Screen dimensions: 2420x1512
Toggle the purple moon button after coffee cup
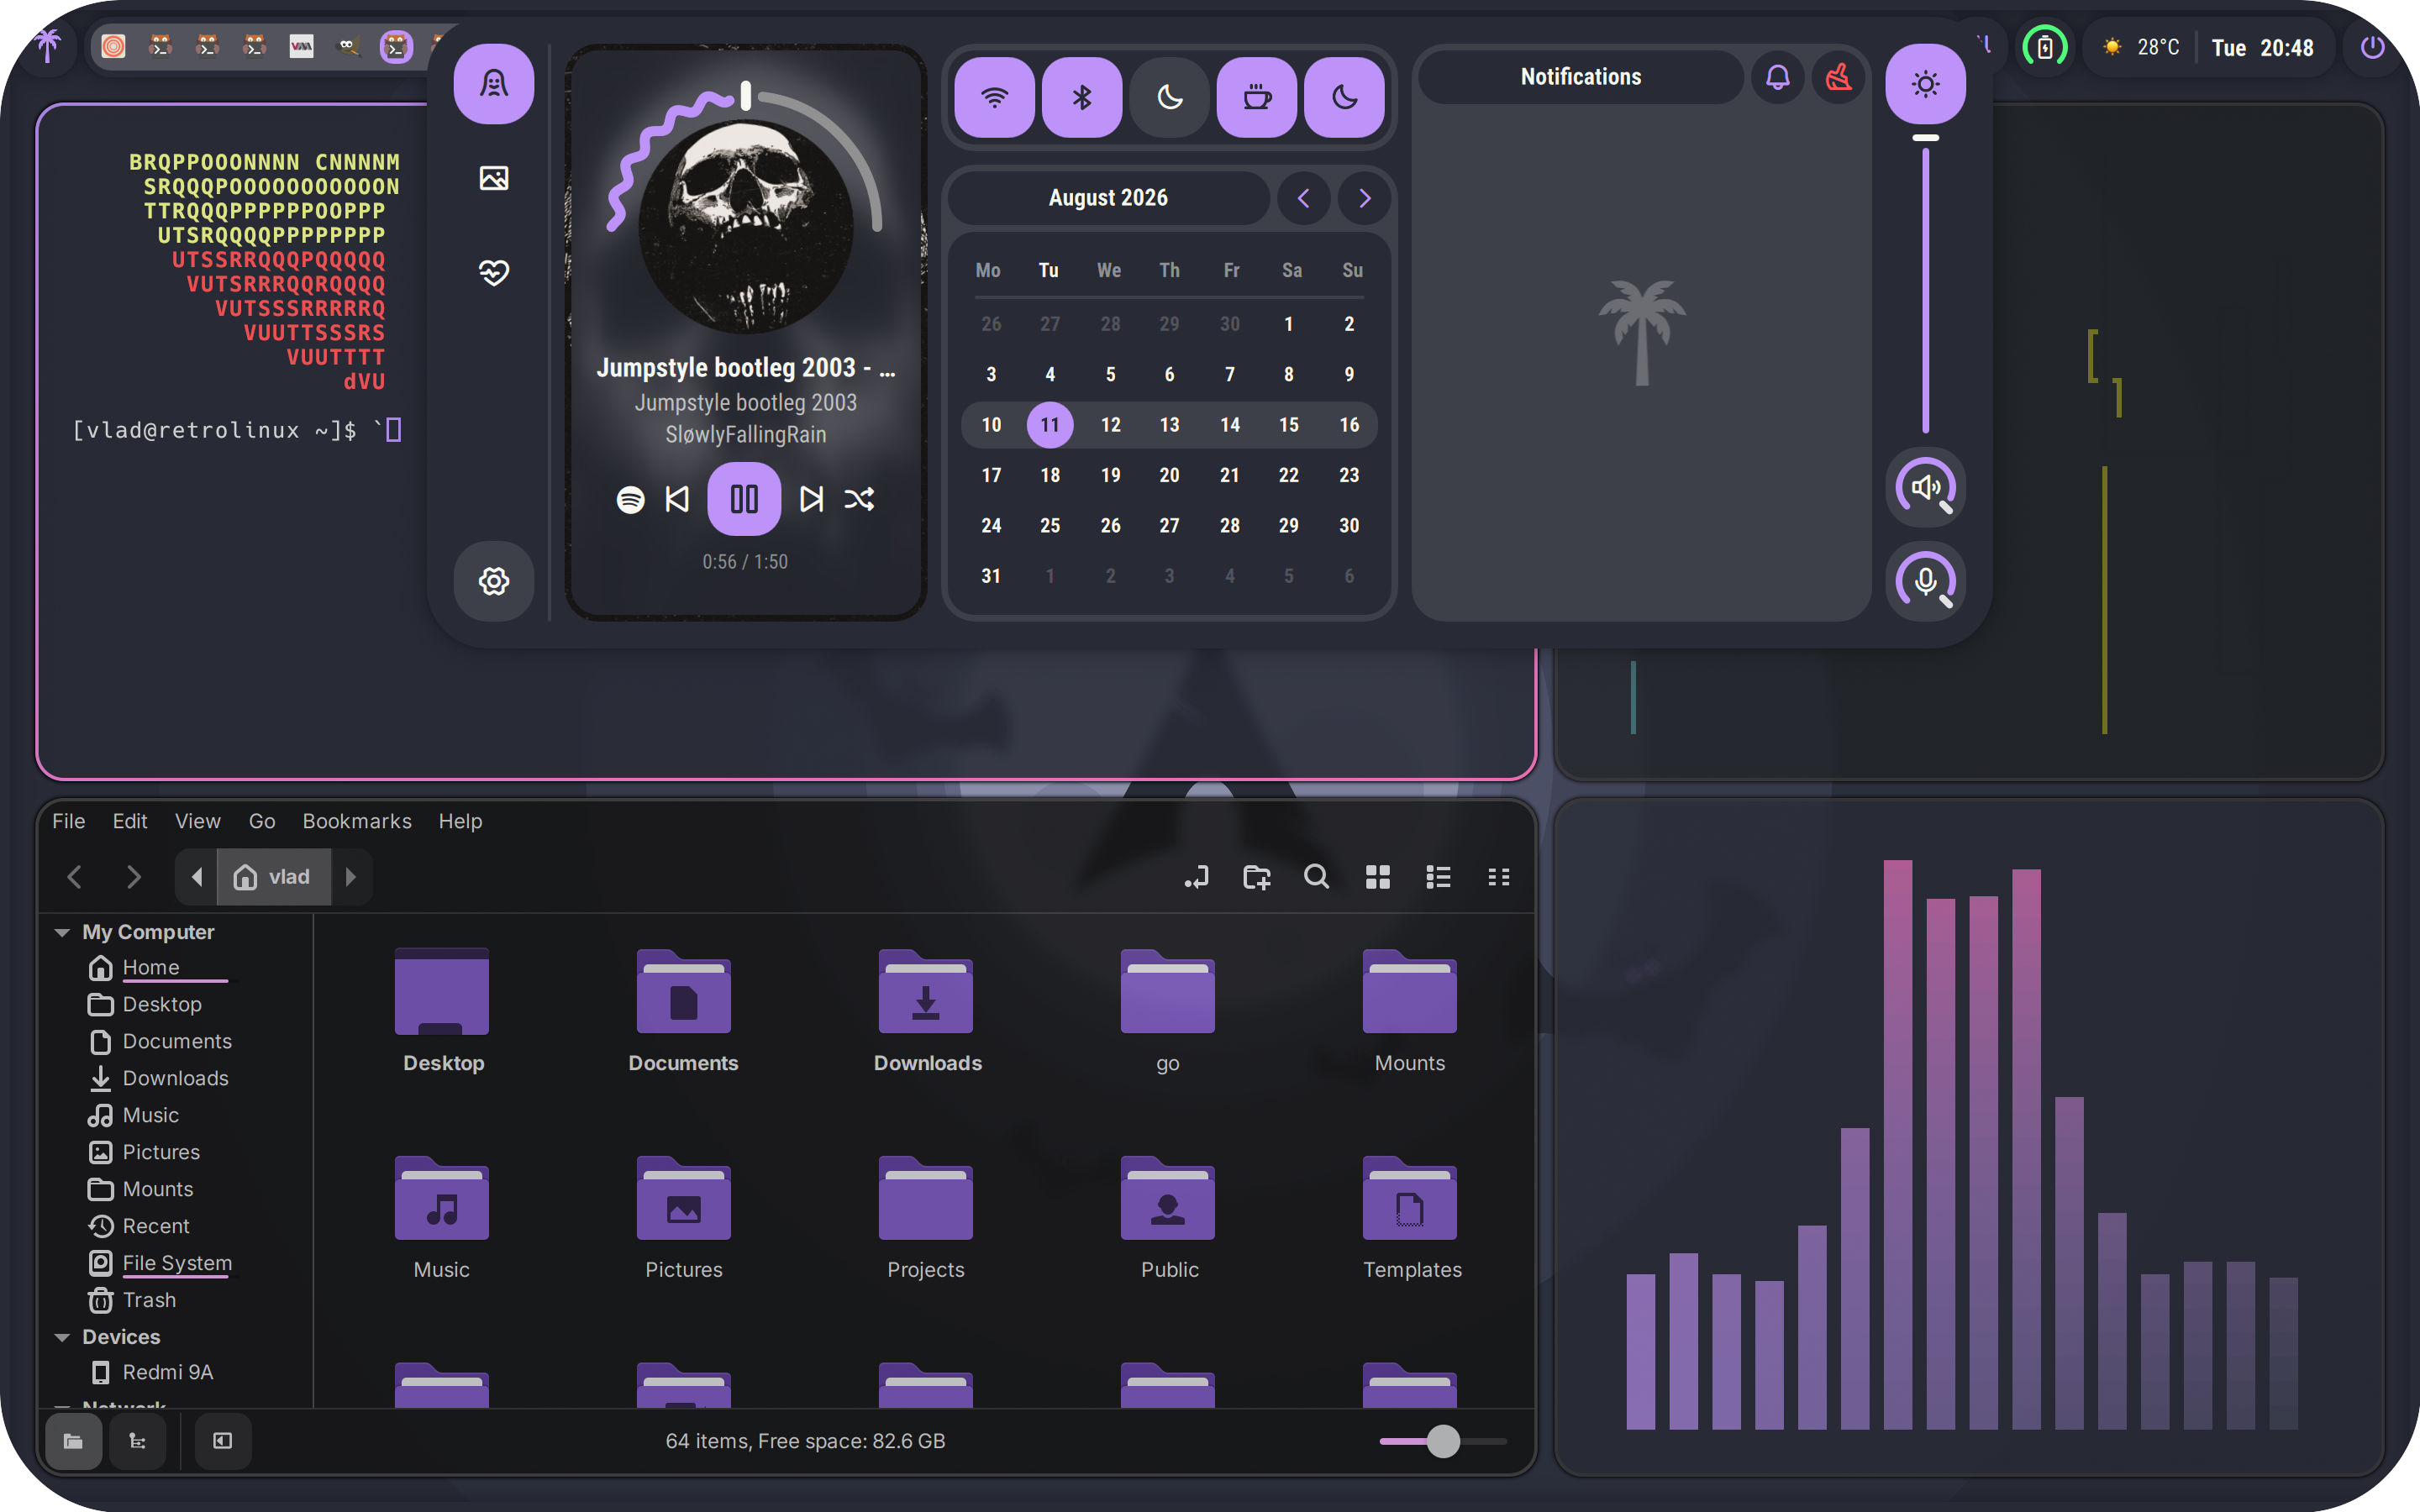[x=1345, y=97]
